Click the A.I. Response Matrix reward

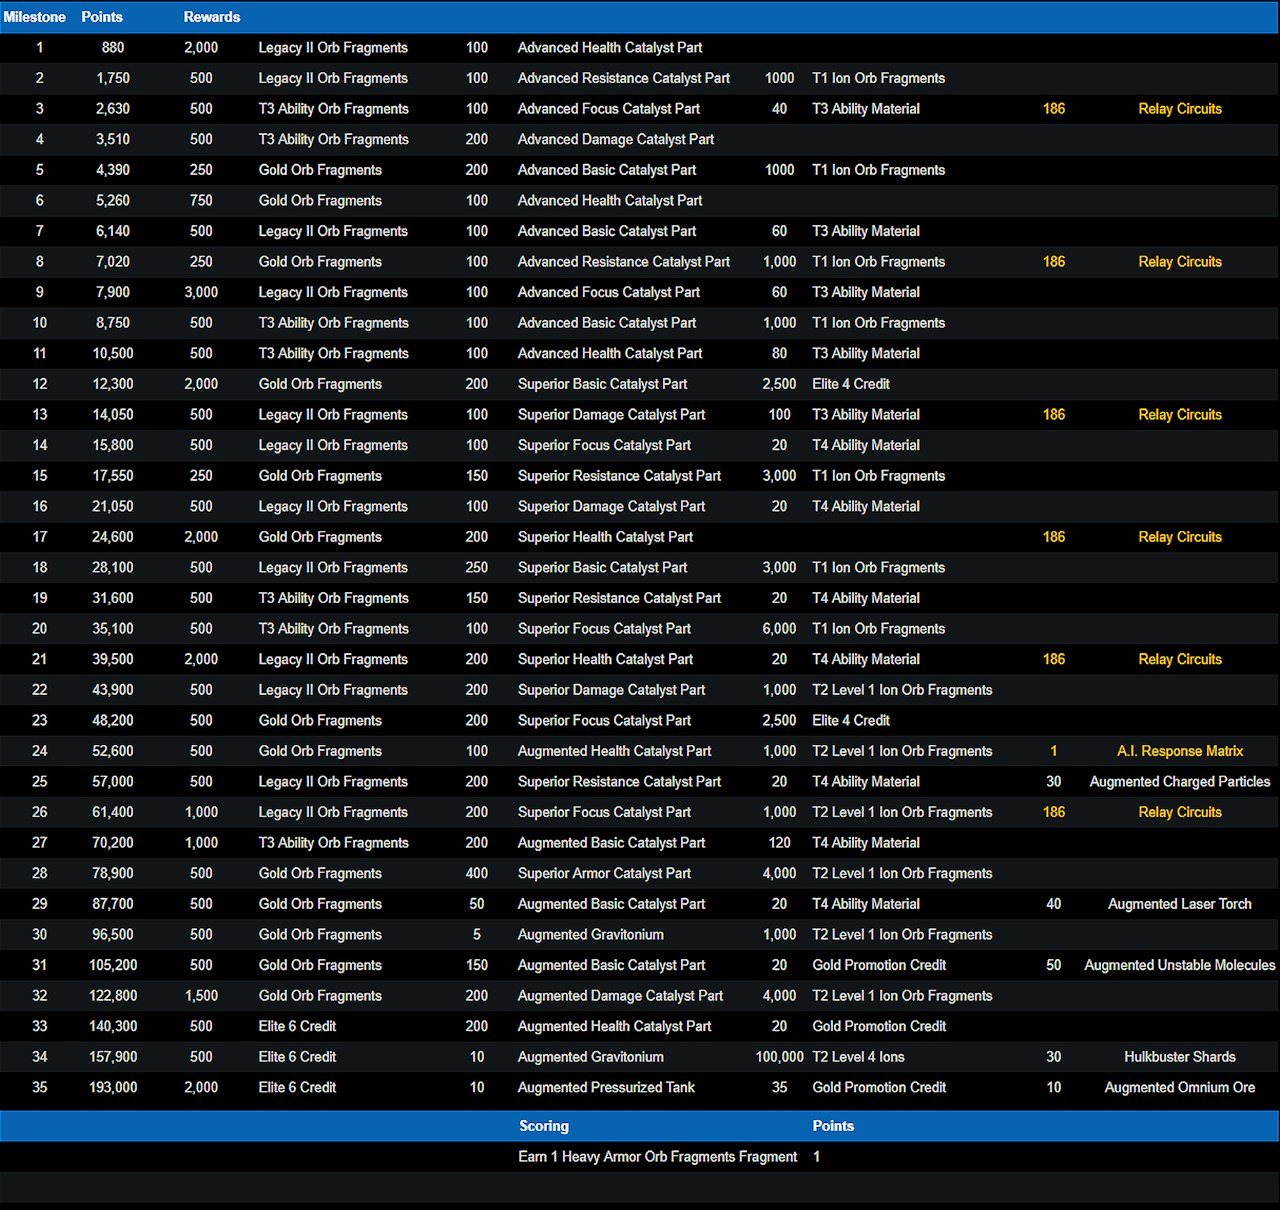click(x=1180, y=751)
